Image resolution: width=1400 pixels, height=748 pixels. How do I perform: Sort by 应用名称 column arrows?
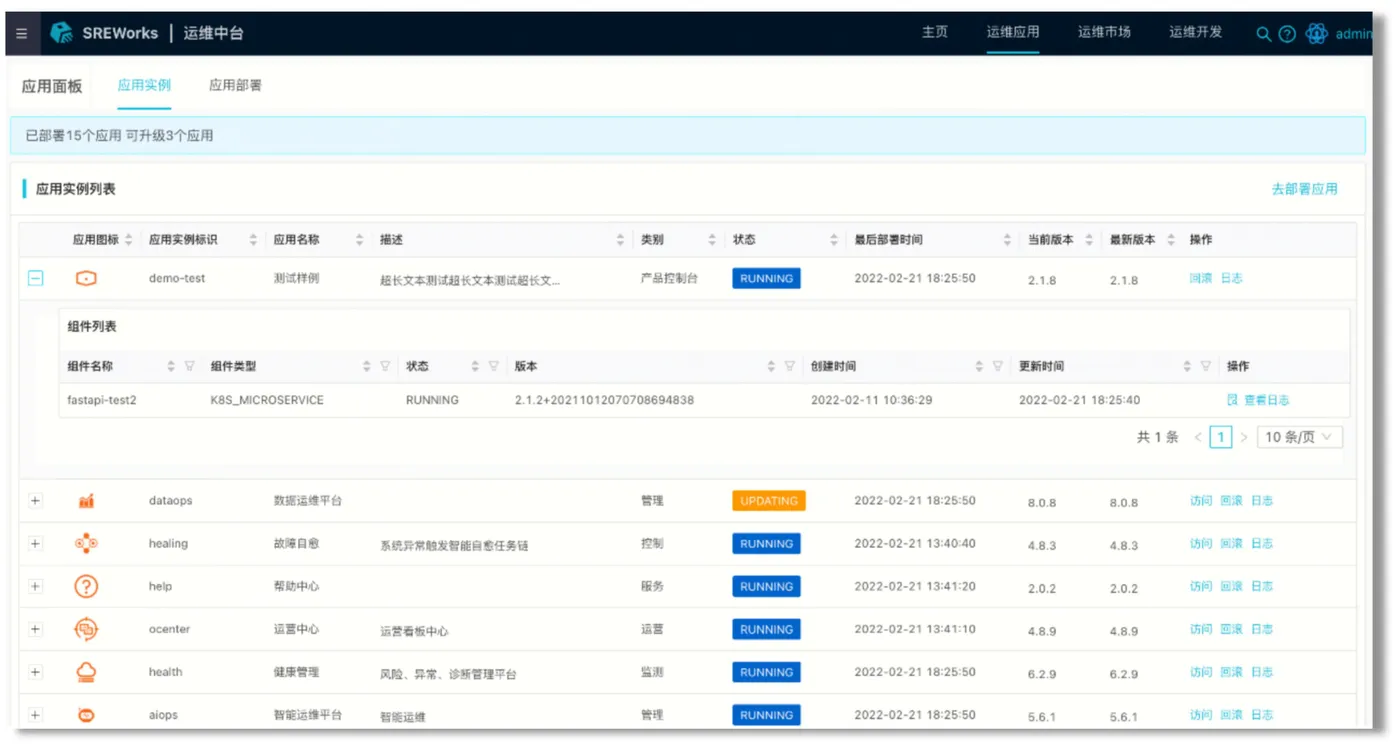point(359,240)
